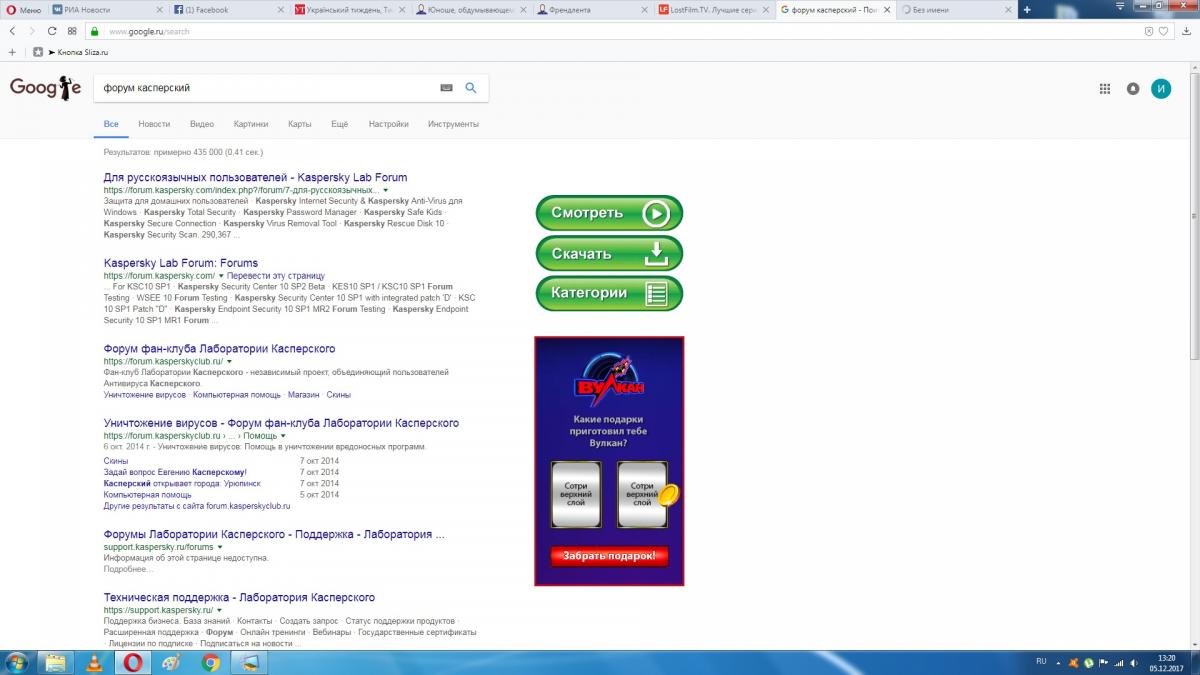Click the blue magnifier search icon

click(x=472, y=88)
